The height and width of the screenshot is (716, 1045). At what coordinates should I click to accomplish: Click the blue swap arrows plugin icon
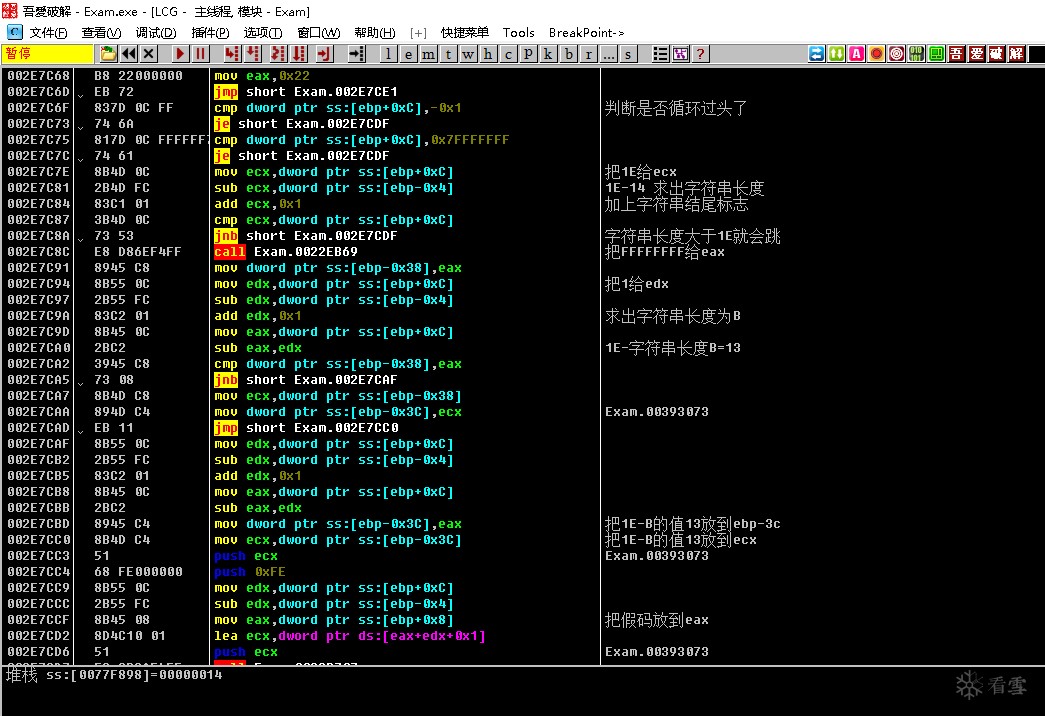(816, 54)
